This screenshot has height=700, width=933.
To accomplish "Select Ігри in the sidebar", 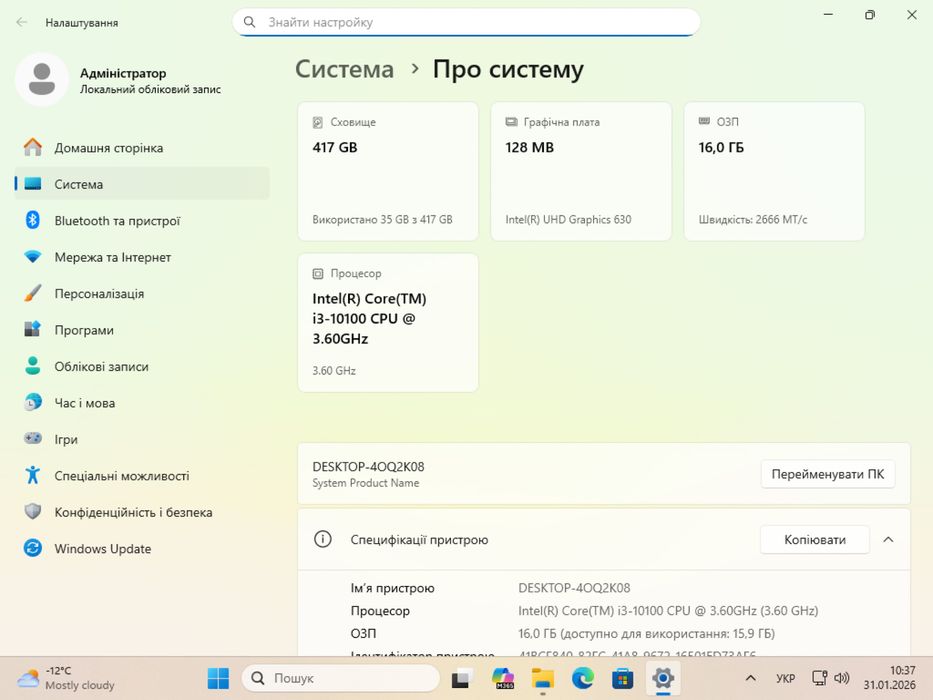I will pyautogui.click(x=142, y=439).
